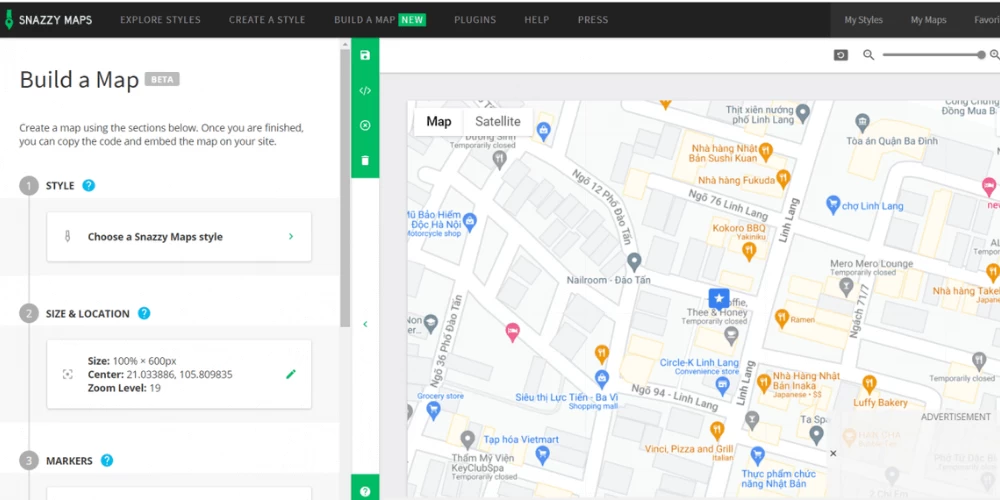This screenshot has height=500, width=1000.
Task: Click the Ramen restaurant pin
Action: (782, 318)
